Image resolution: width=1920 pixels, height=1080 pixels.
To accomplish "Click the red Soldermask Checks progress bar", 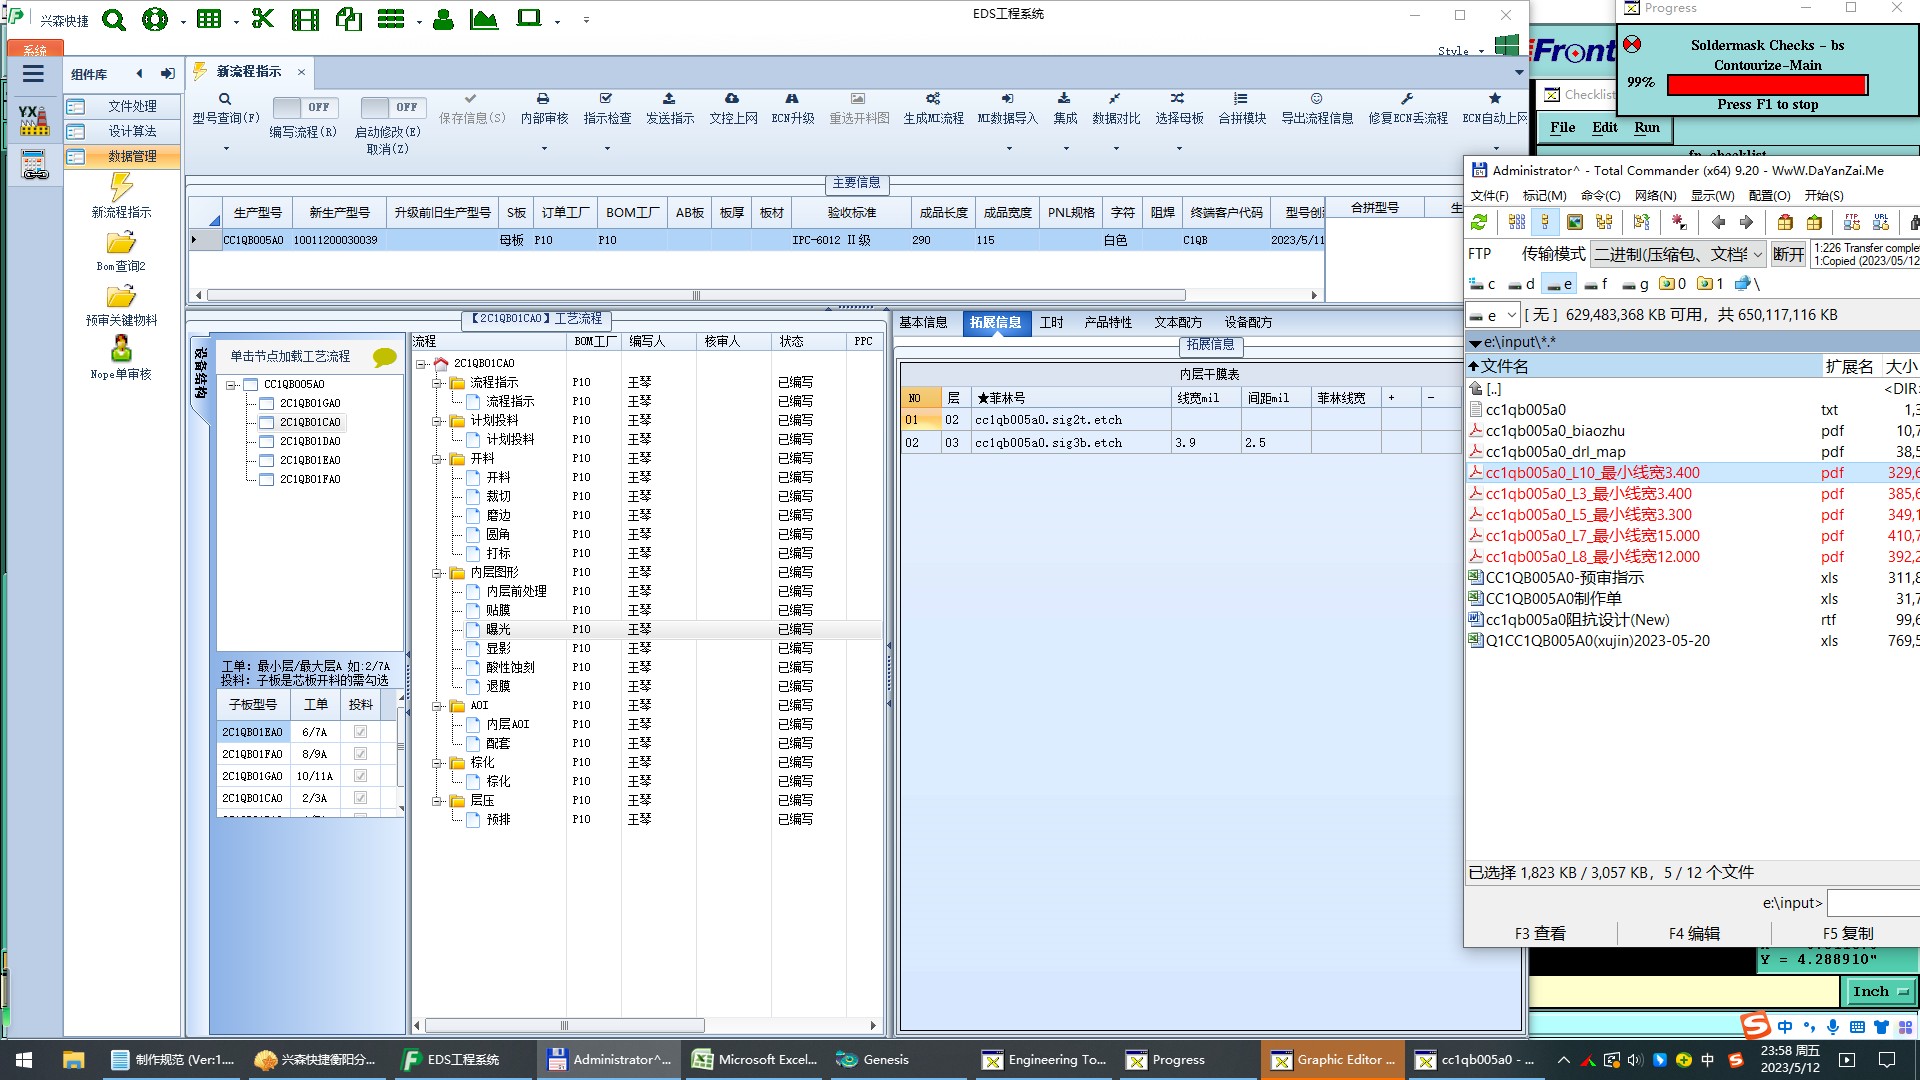I will 1767,85.
